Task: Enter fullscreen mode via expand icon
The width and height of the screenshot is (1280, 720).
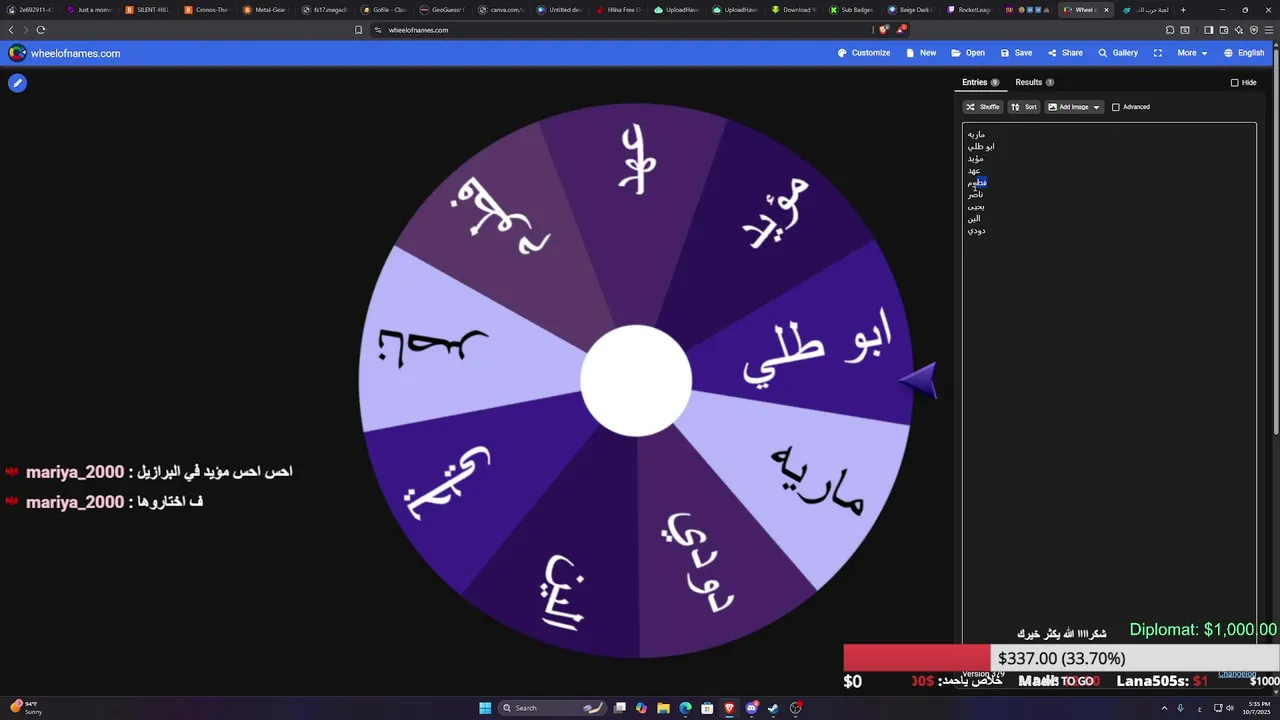Action: pyautogui.click(x=1158, y=53)
